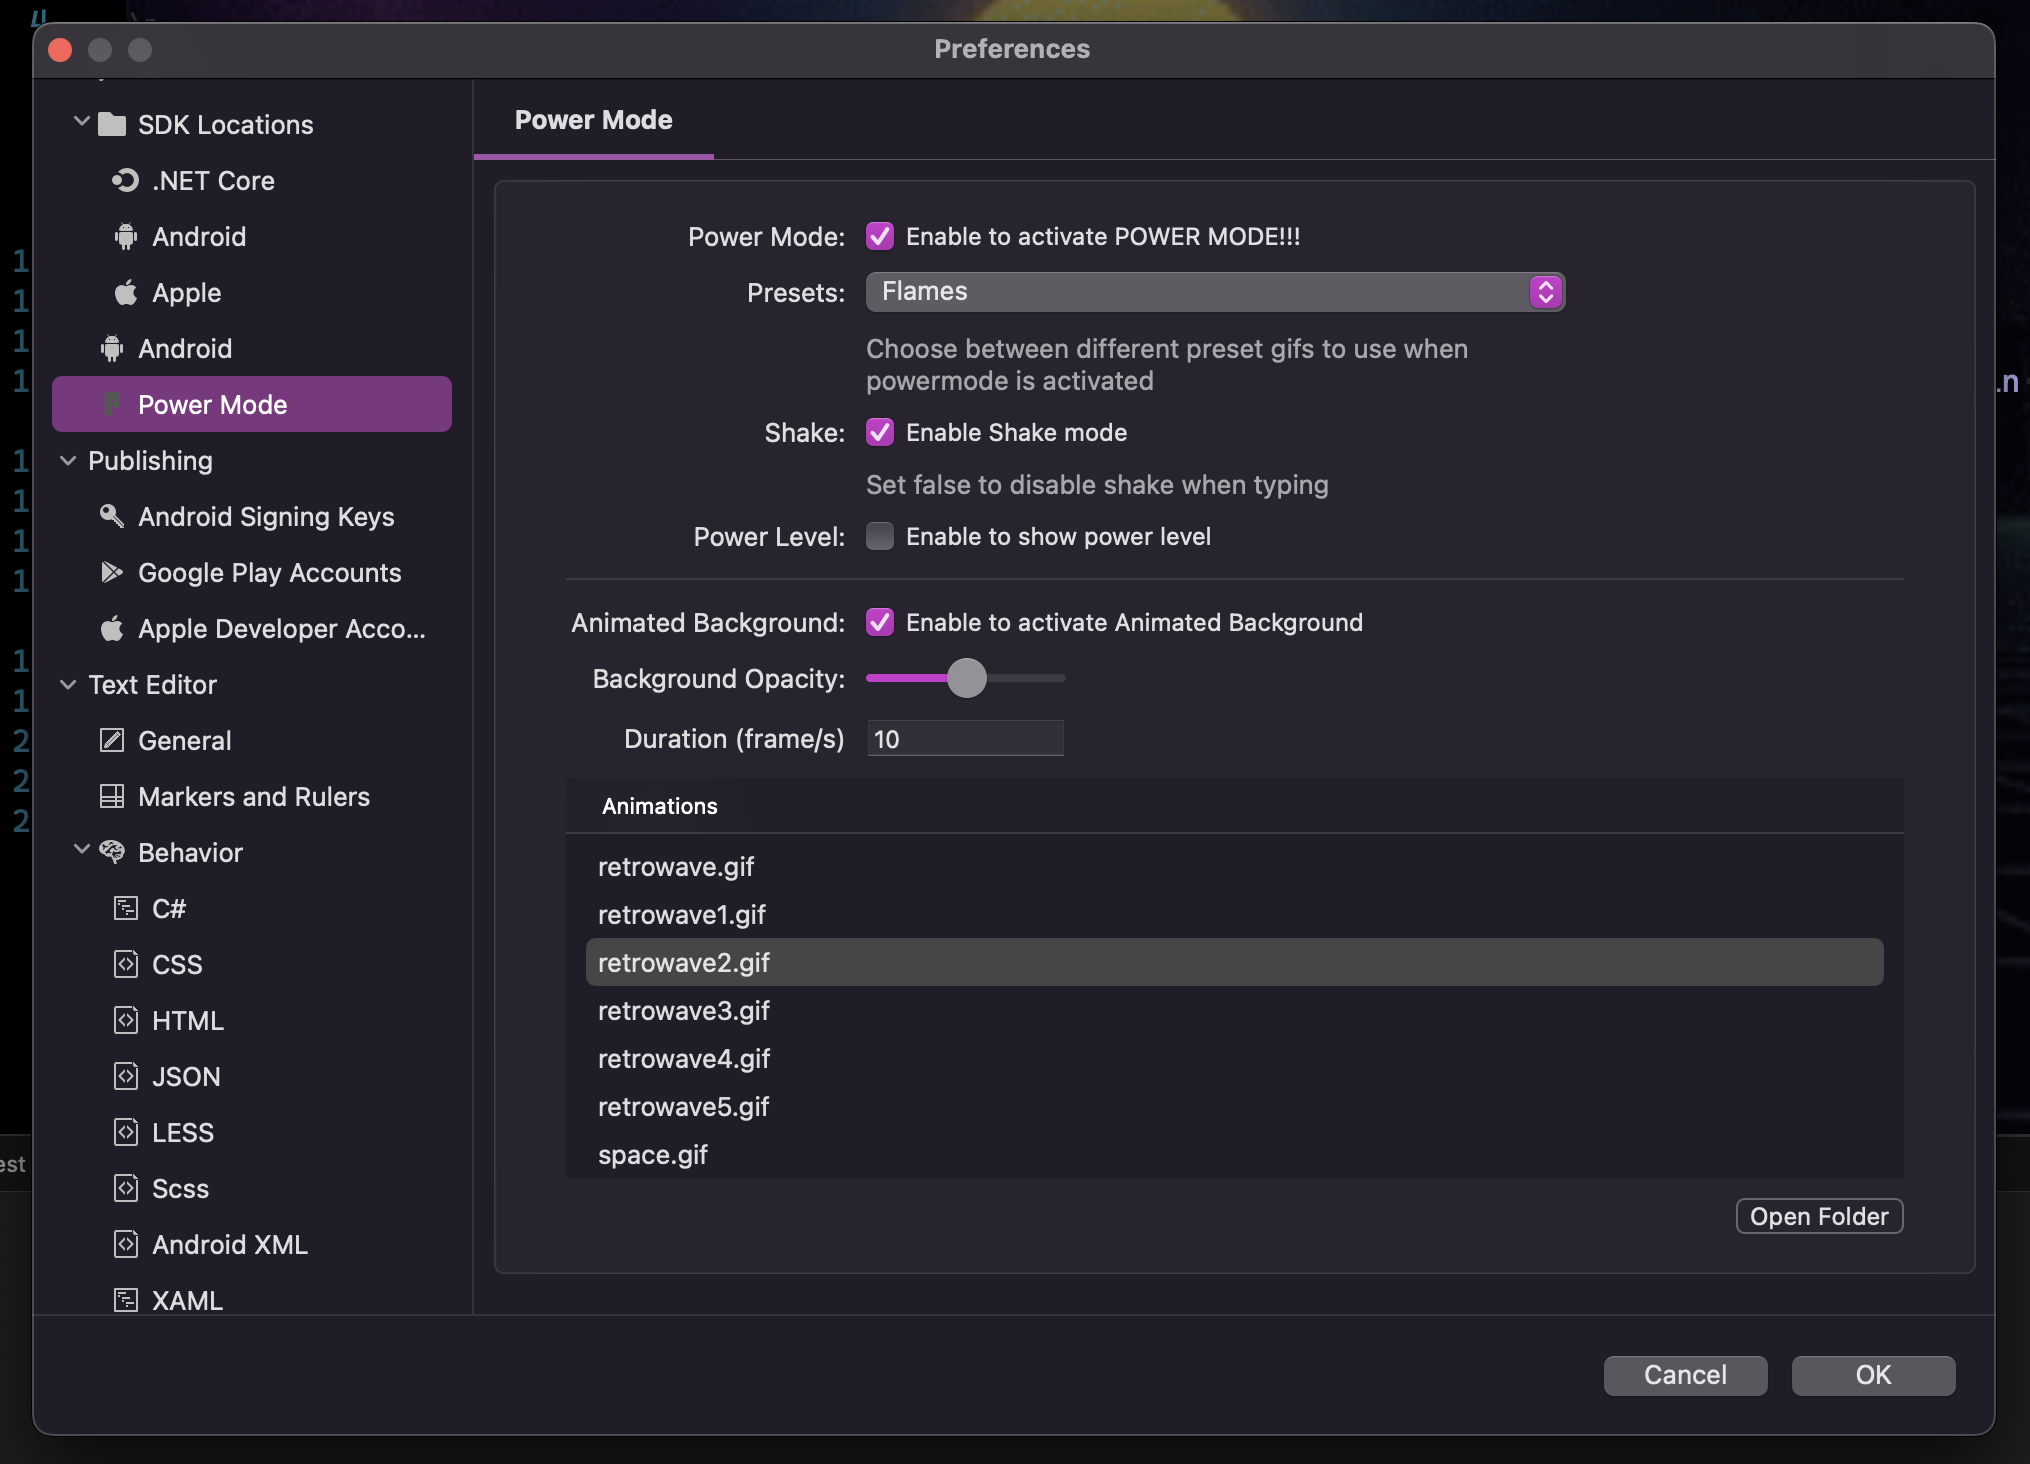Collapse the Text Editor section chevron
The image size is (2030, 1464).
68,685
